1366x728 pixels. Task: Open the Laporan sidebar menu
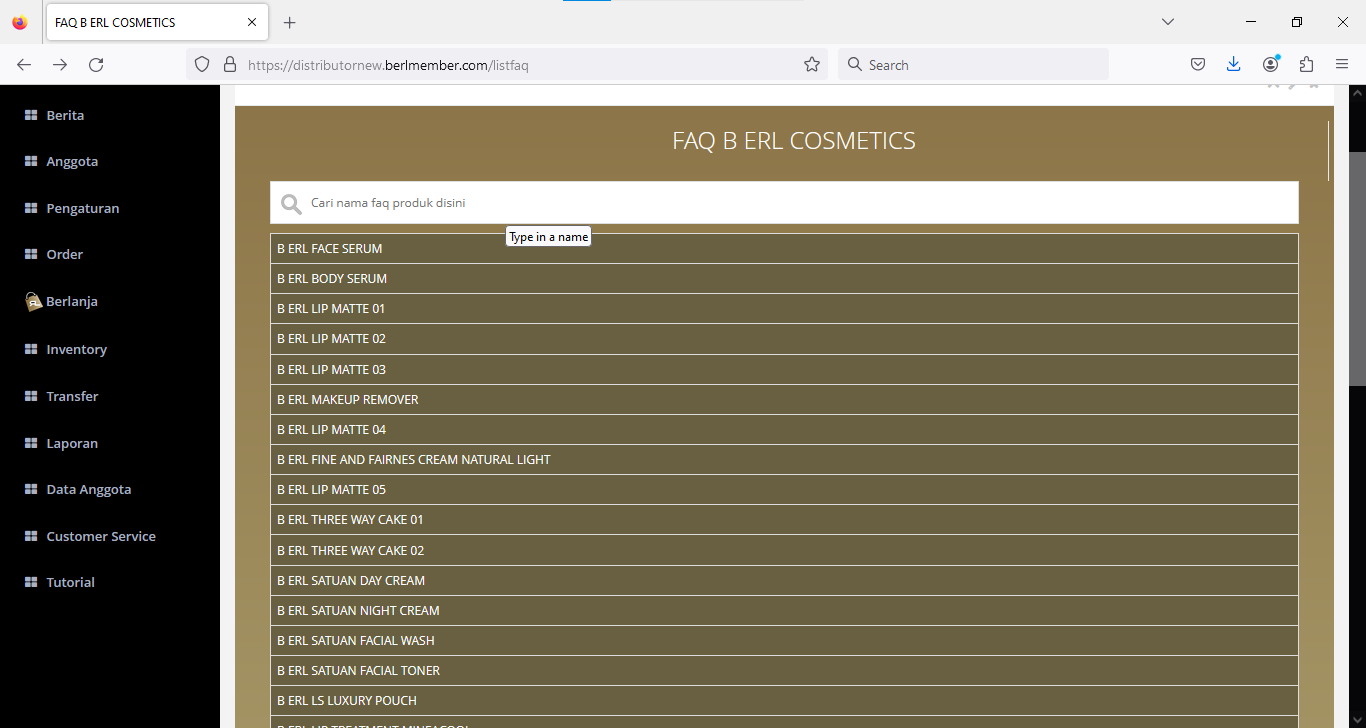(x=72, y=443)
